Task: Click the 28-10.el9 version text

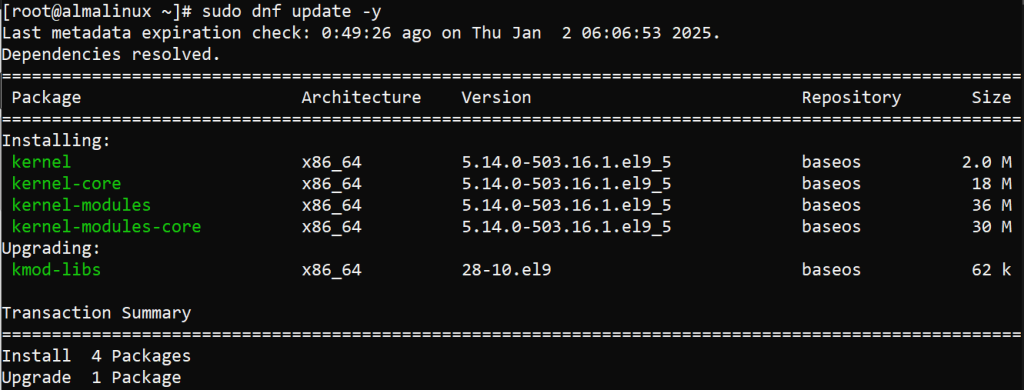Action: click(506, 269)
